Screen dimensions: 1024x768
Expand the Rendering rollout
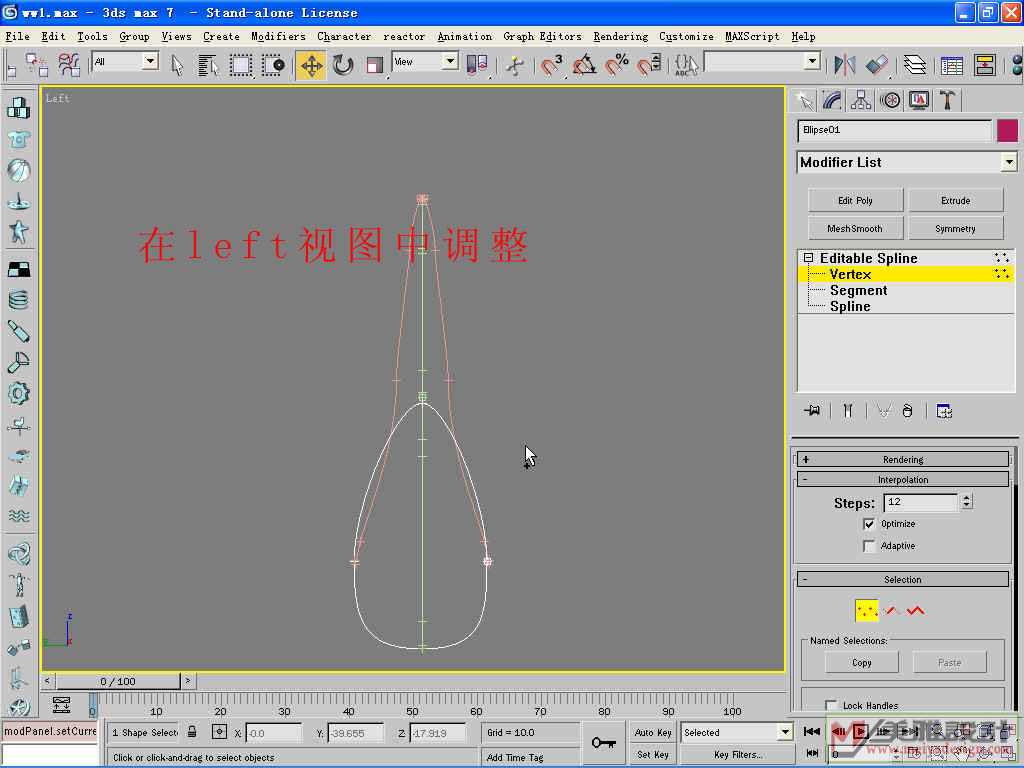(903, 460)
